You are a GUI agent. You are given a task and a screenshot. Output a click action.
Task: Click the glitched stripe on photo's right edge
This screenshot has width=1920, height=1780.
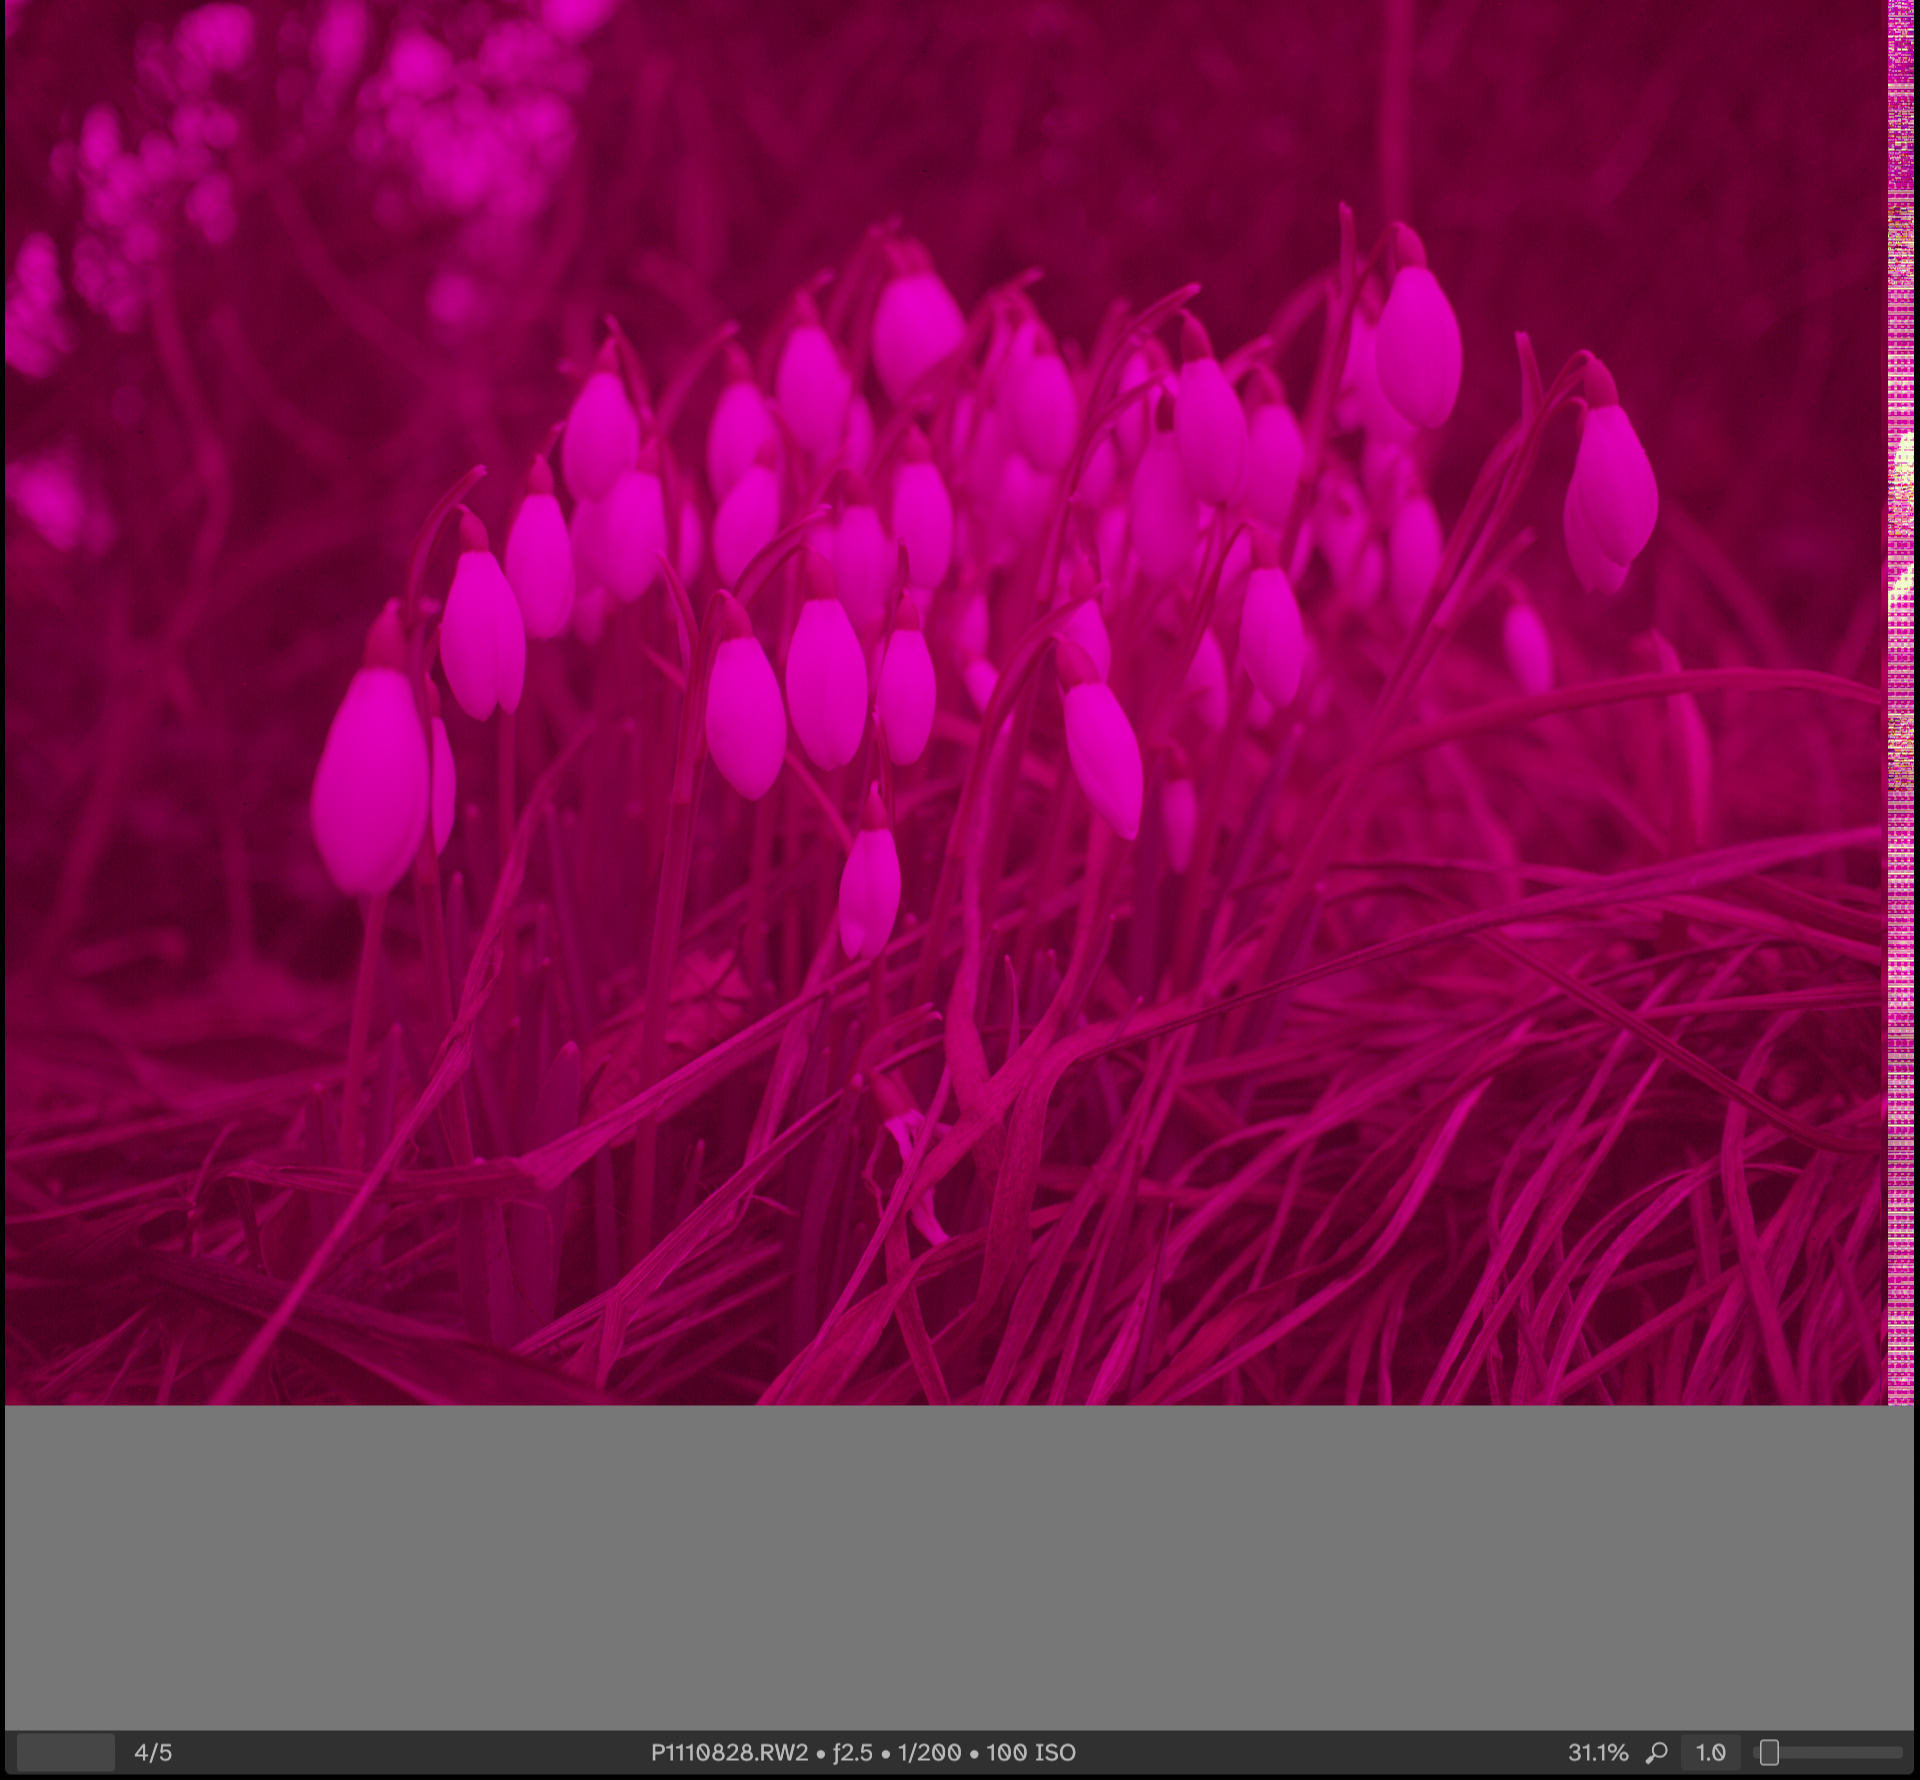coord(1900,700)
